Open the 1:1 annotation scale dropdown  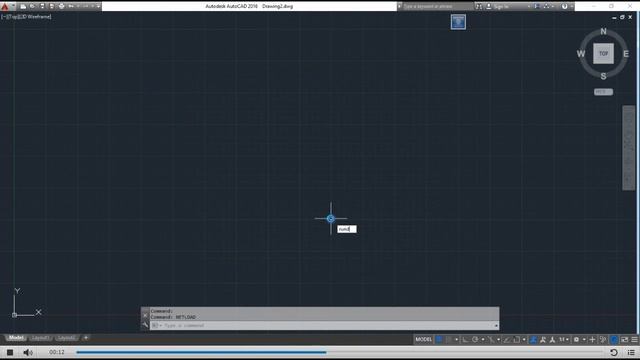tap(564, 339)
